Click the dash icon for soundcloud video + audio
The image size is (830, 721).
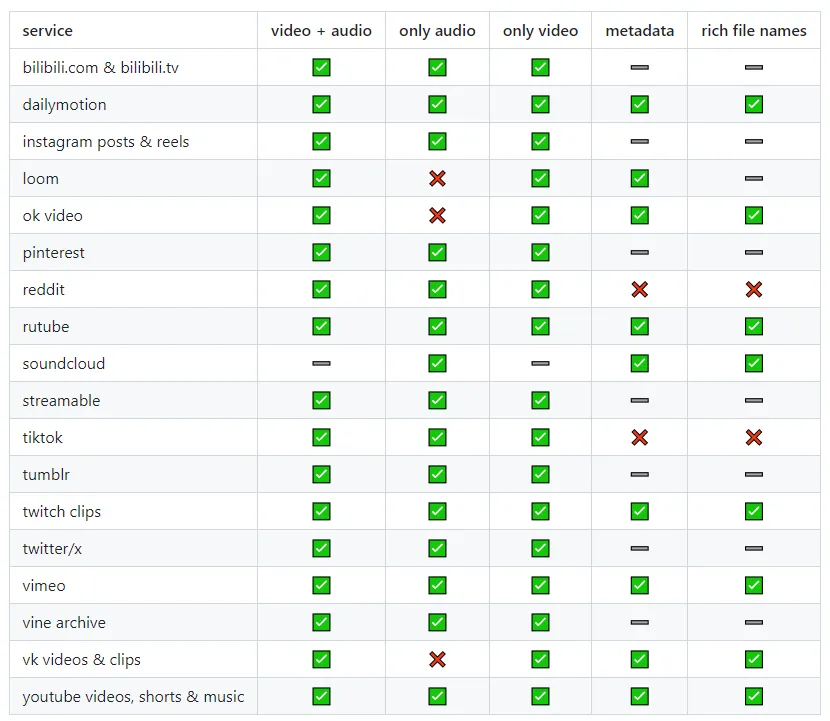[321, 364]
